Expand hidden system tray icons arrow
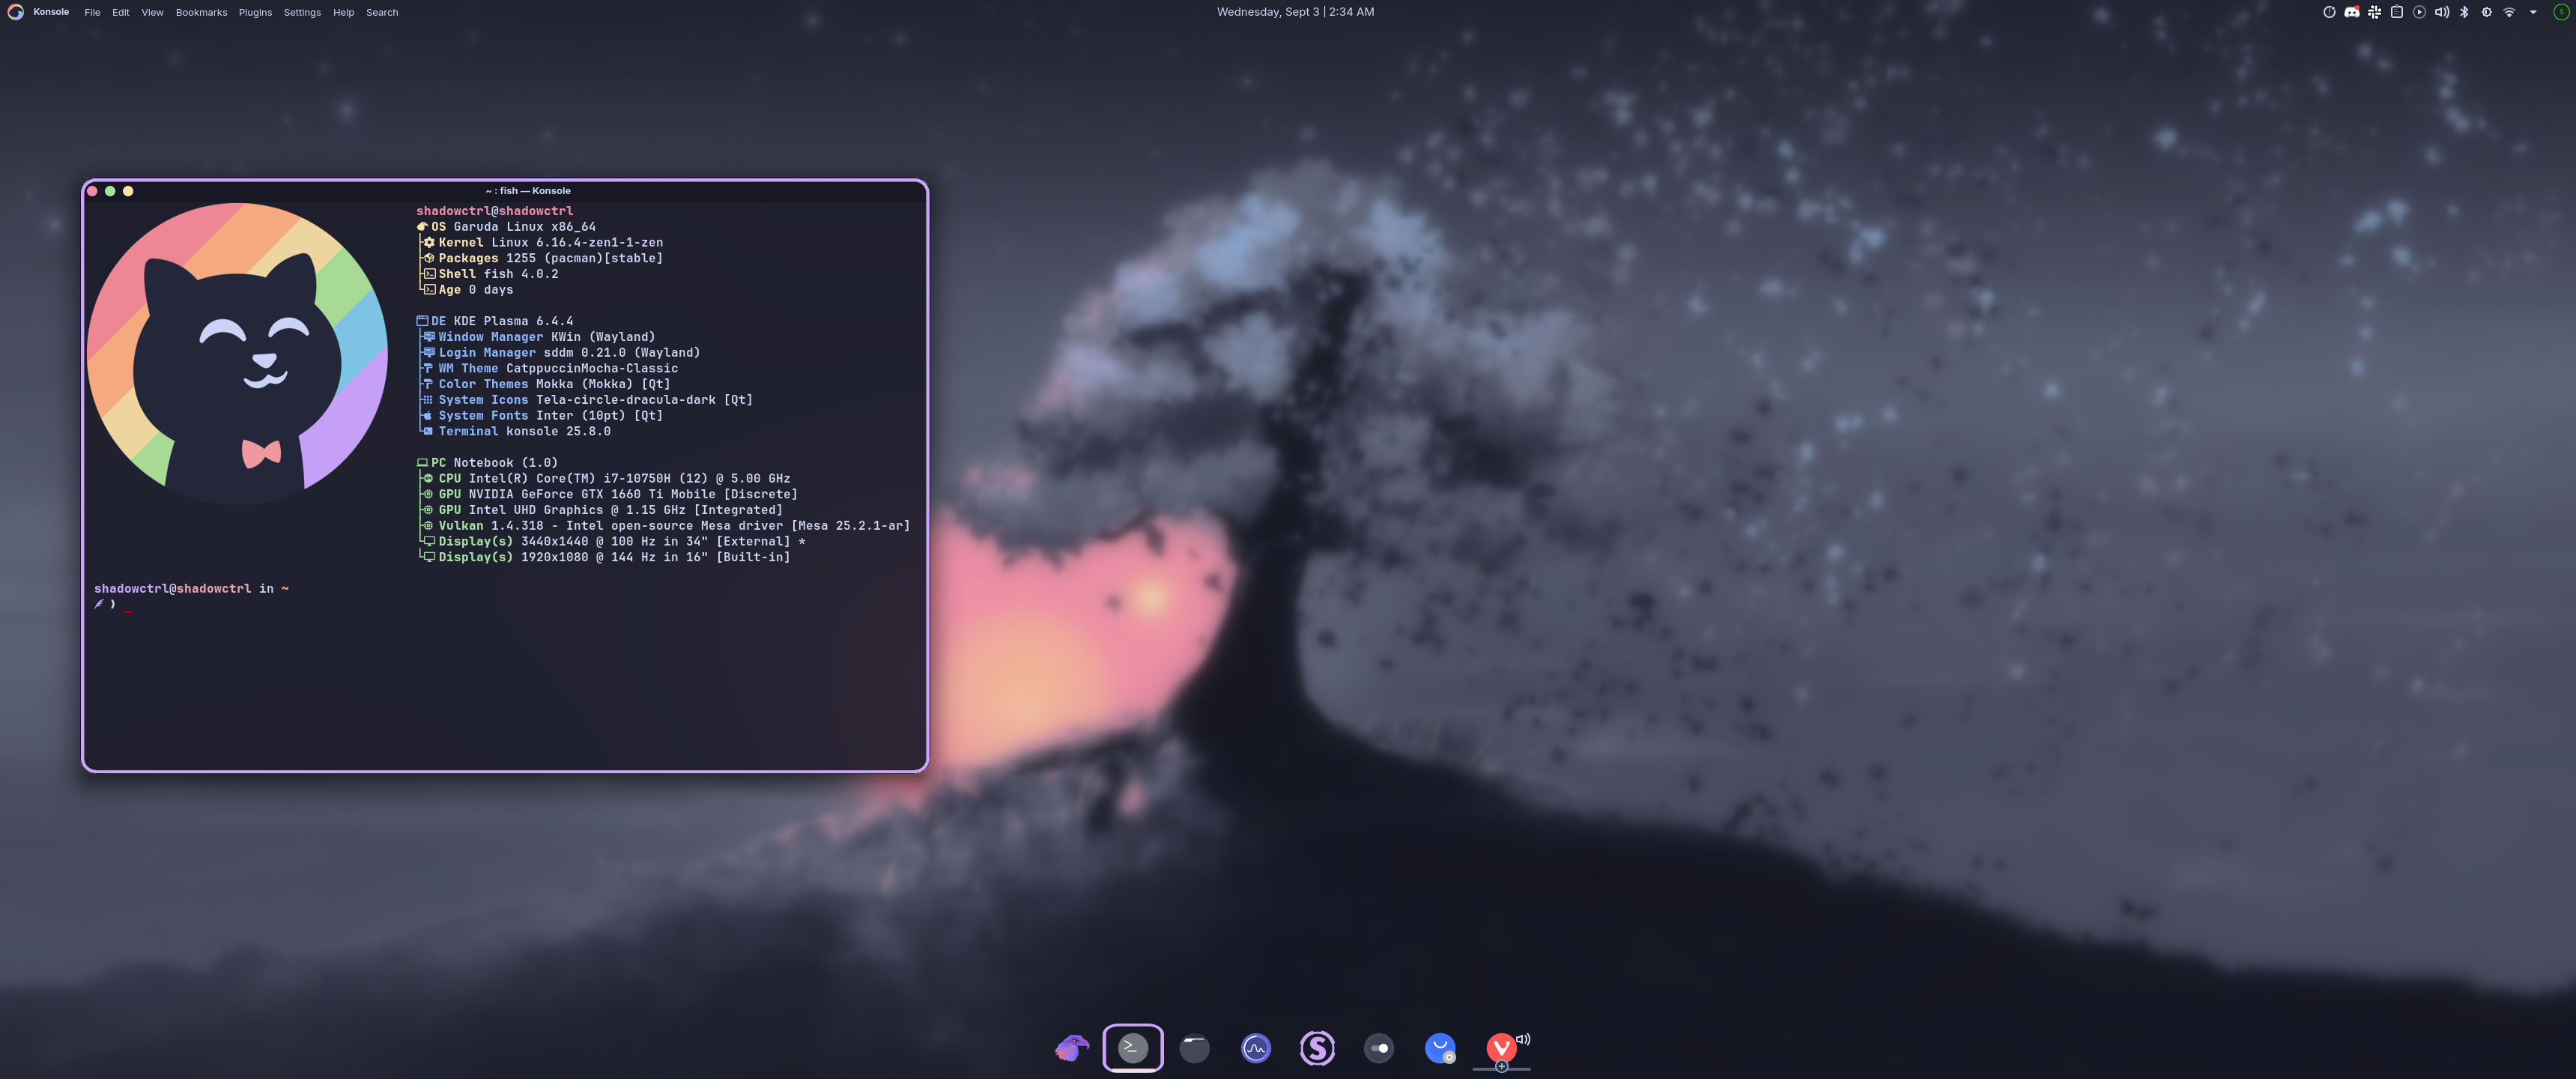Screen dimensions: 2576x1079 tap(2533, 12)
